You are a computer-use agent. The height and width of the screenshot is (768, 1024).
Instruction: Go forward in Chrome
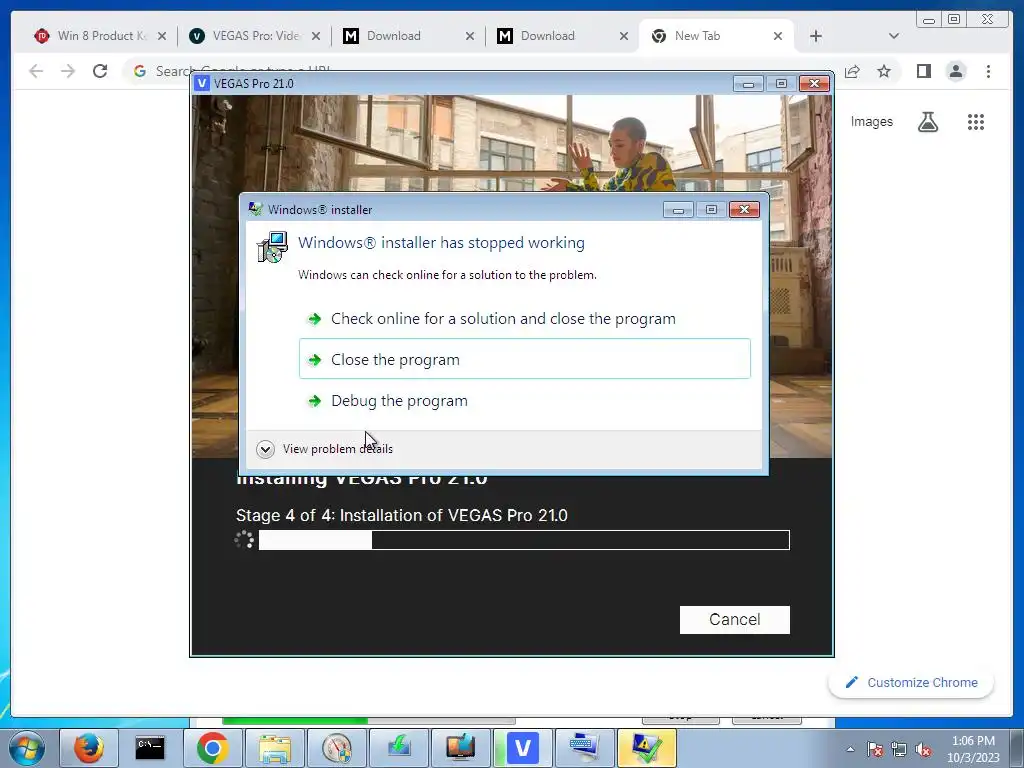[x=68, y=71]
